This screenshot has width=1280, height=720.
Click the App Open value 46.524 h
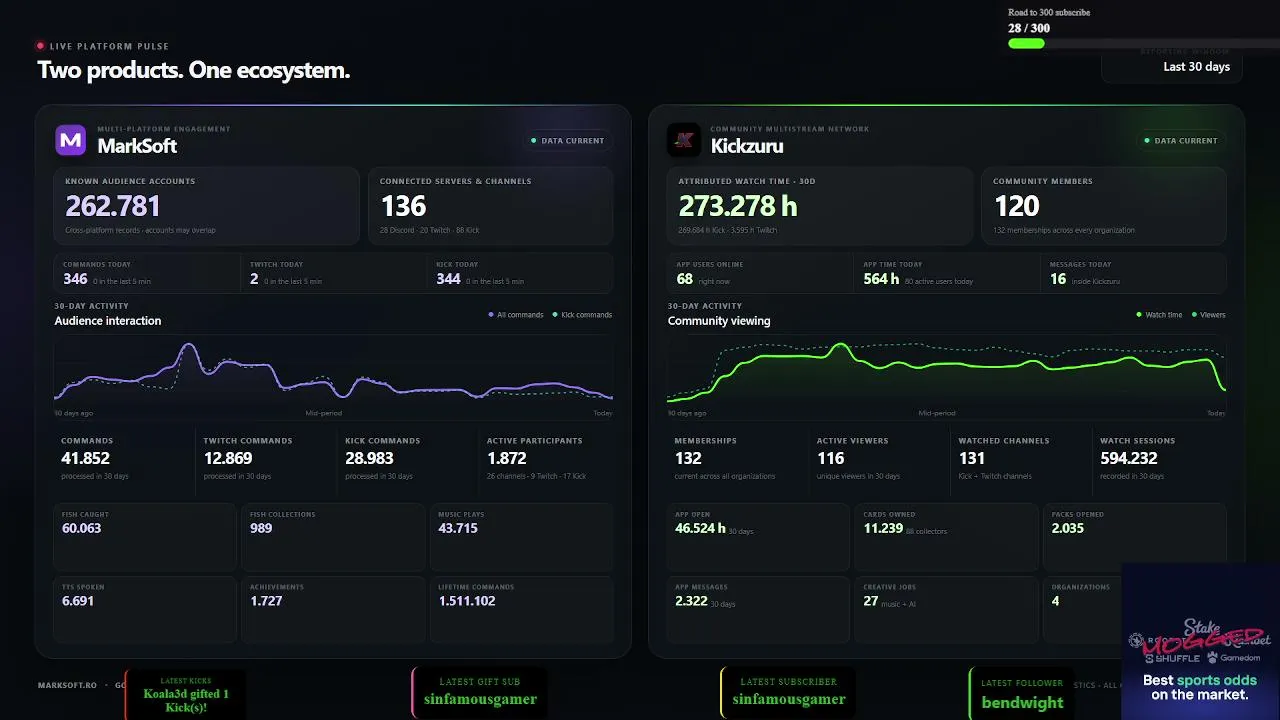700,528
